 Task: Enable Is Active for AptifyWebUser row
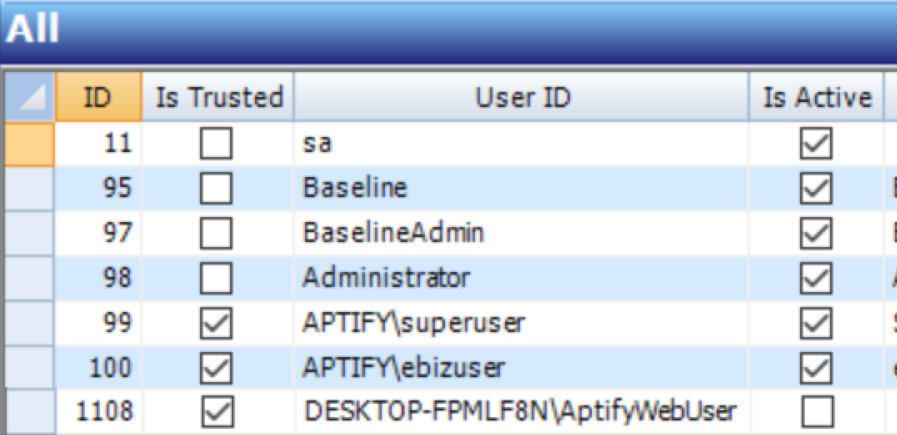click(x=817, y=412)
